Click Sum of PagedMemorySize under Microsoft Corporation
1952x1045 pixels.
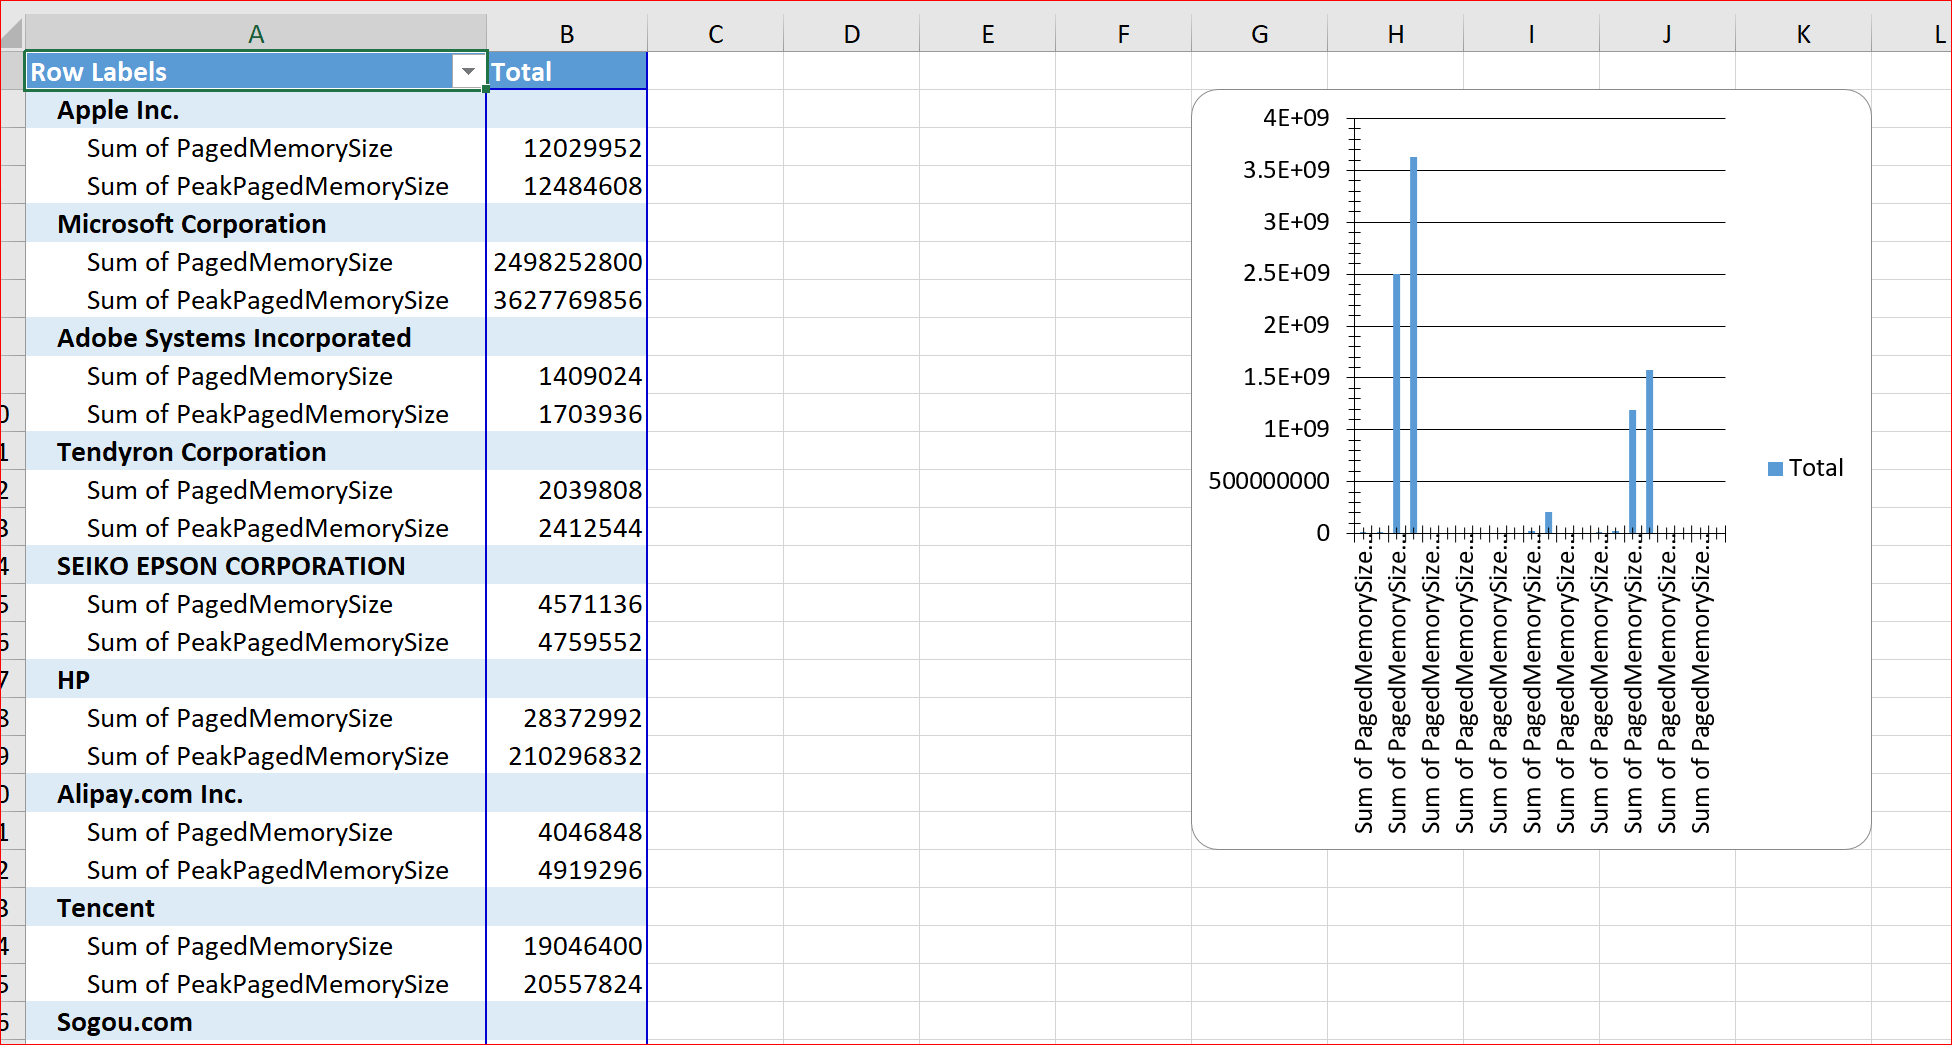coord(240,262)
